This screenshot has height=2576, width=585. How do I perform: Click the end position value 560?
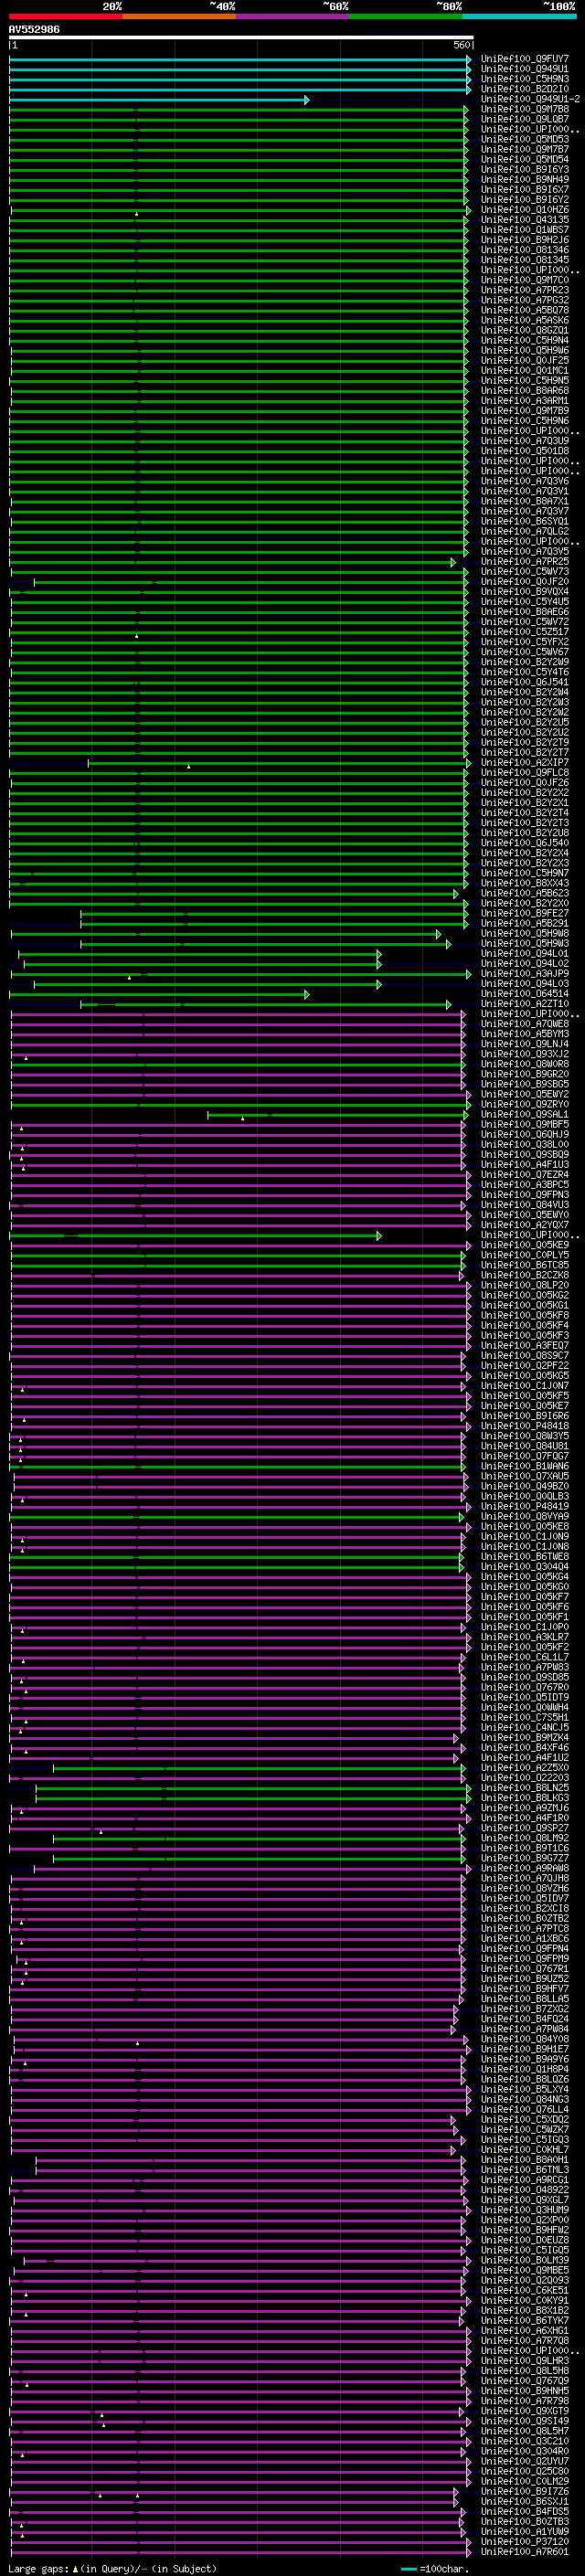click(462, 46)
